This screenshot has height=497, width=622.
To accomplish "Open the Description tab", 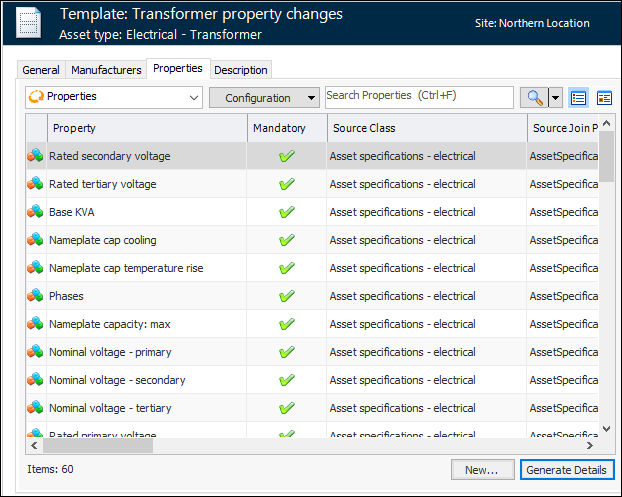I will (x=240, y=70).
